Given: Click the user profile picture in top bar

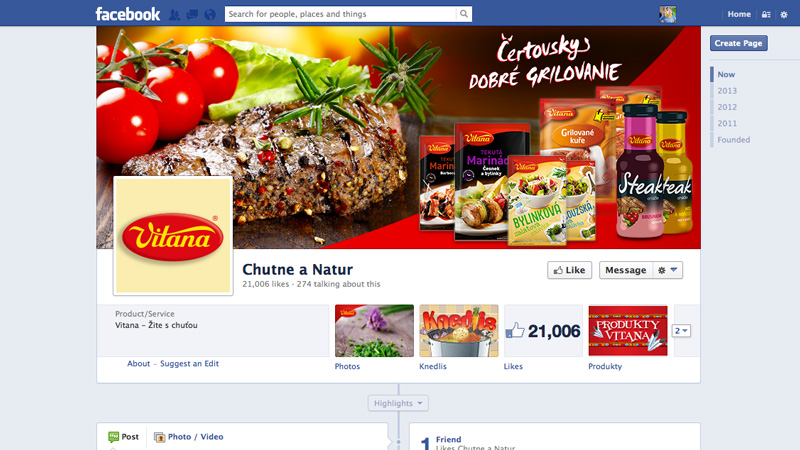Looking at the screenshot, I should click(667, 14).
